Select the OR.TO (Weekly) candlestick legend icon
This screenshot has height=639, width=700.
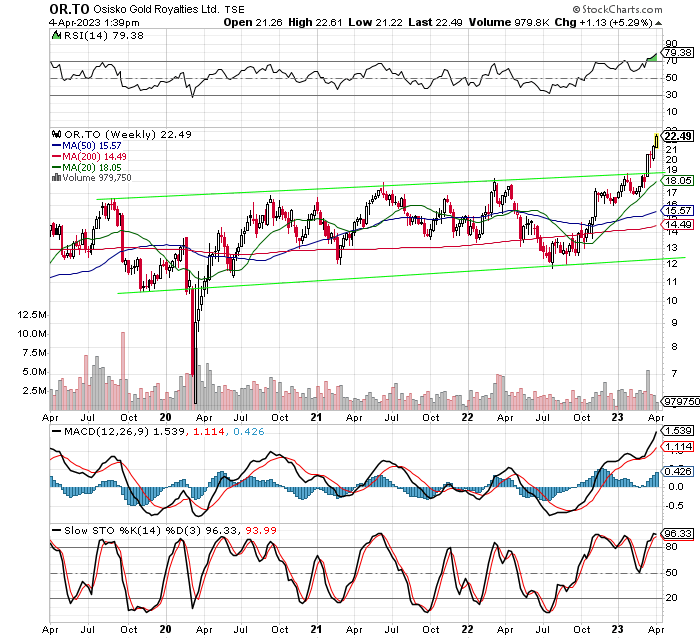[x=57, y=134]
